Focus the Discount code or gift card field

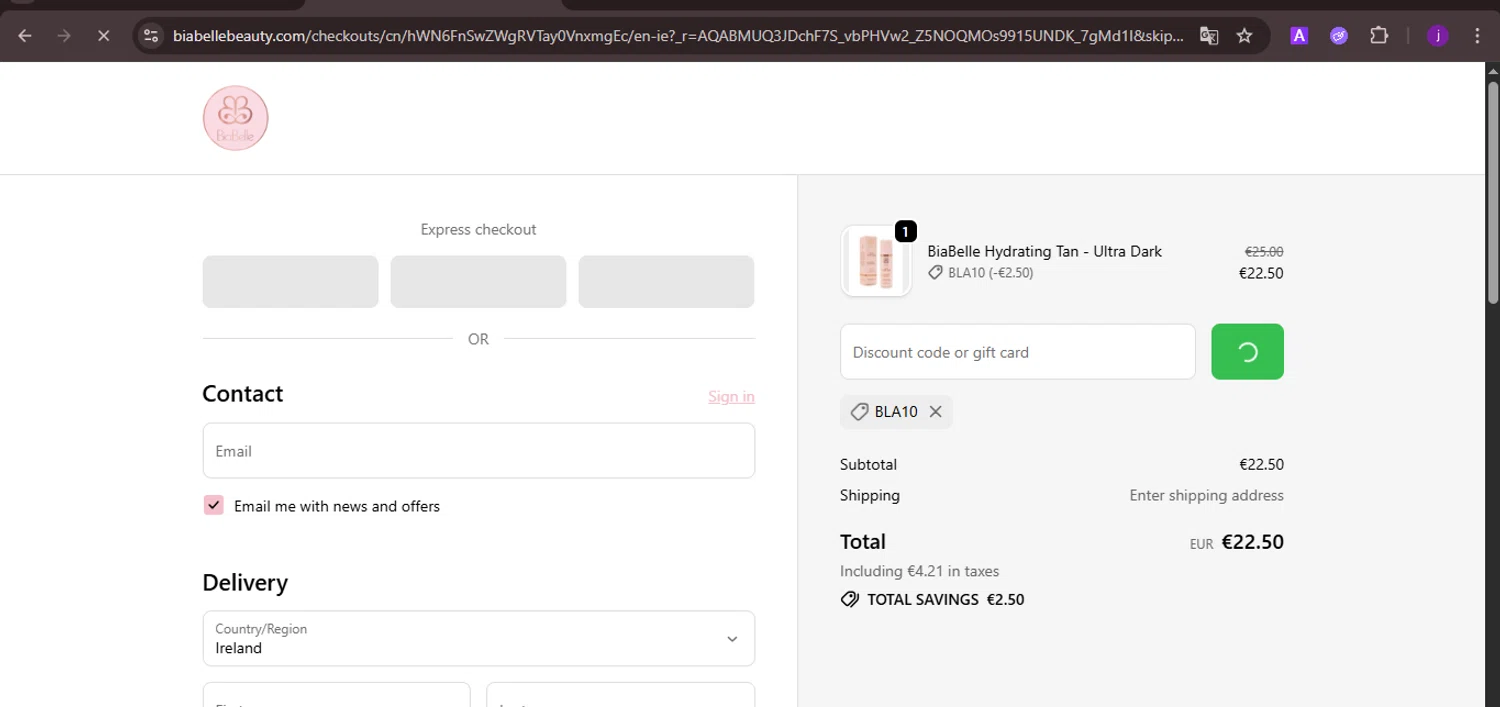[1018, 352]
